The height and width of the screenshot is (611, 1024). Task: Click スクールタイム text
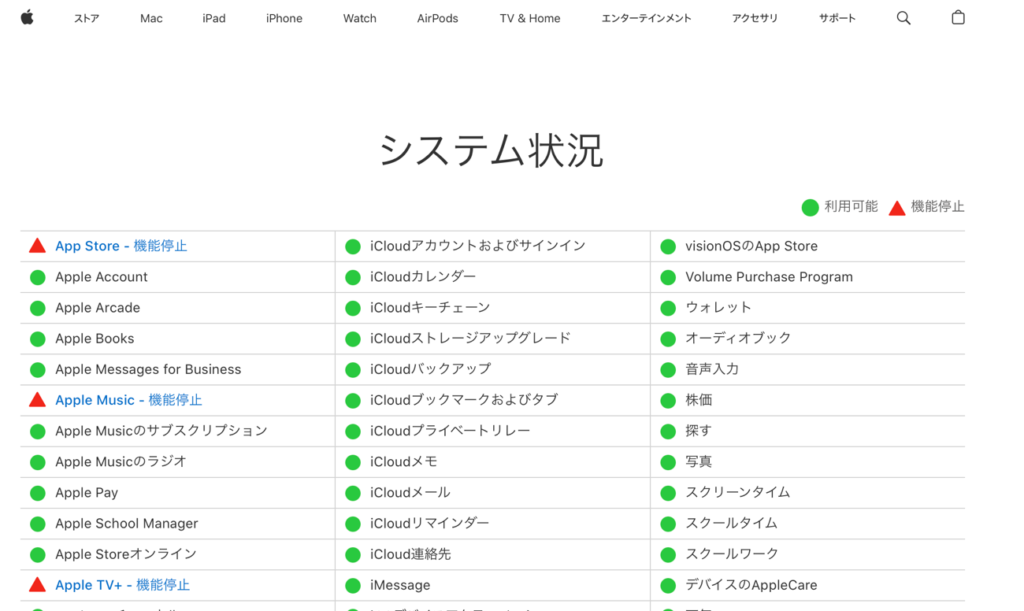point(731,524)
